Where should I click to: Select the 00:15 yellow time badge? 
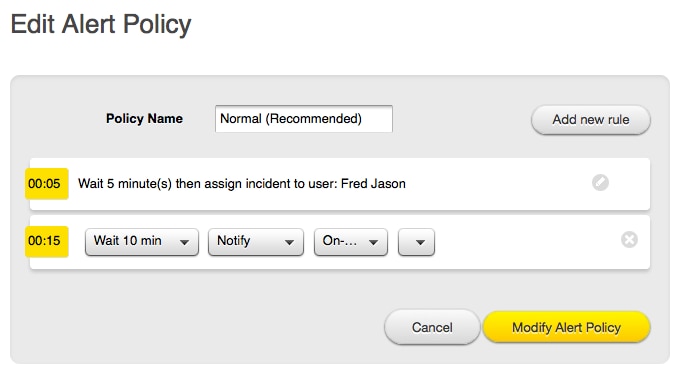click(46, 241)
